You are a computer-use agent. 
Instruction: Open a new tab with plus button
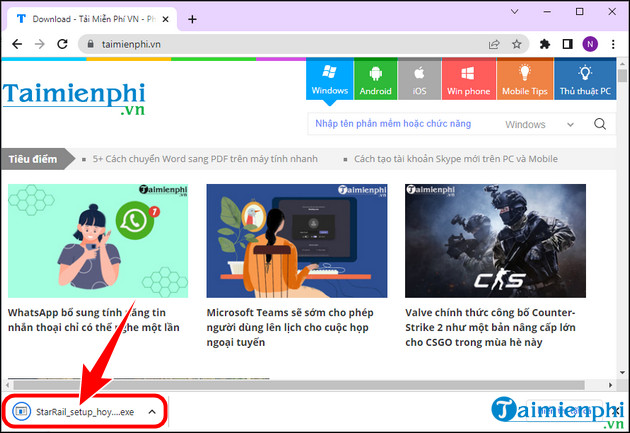[192, 19]
